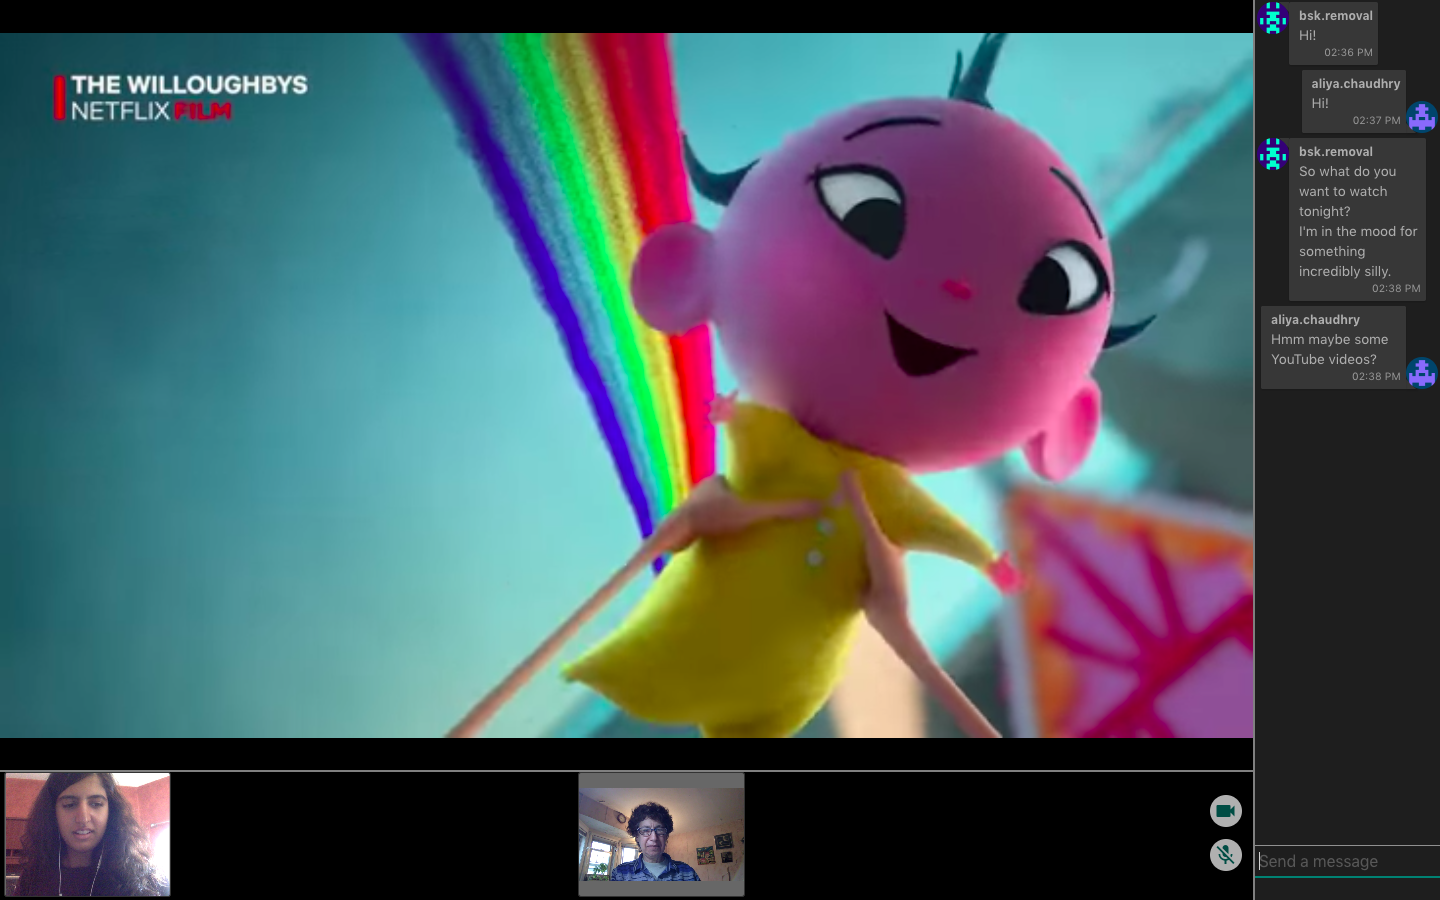Screen dimensions: 1440x900
Task: Click bsk.removal's avatar beside the 'want to watch' message
Action: 1273,154
